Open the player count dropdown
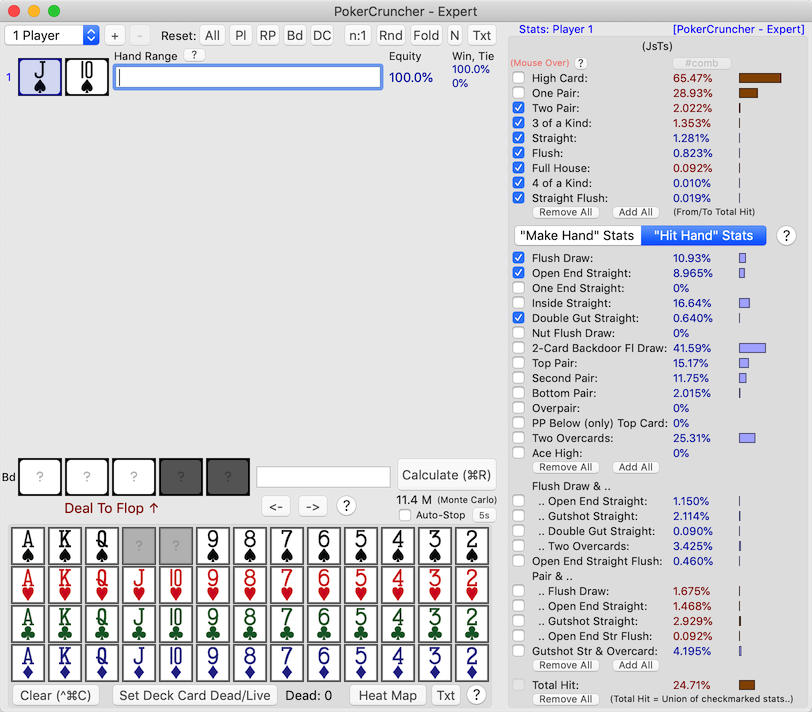This screenshot has height=712, width=812. [x=52, y=35]
